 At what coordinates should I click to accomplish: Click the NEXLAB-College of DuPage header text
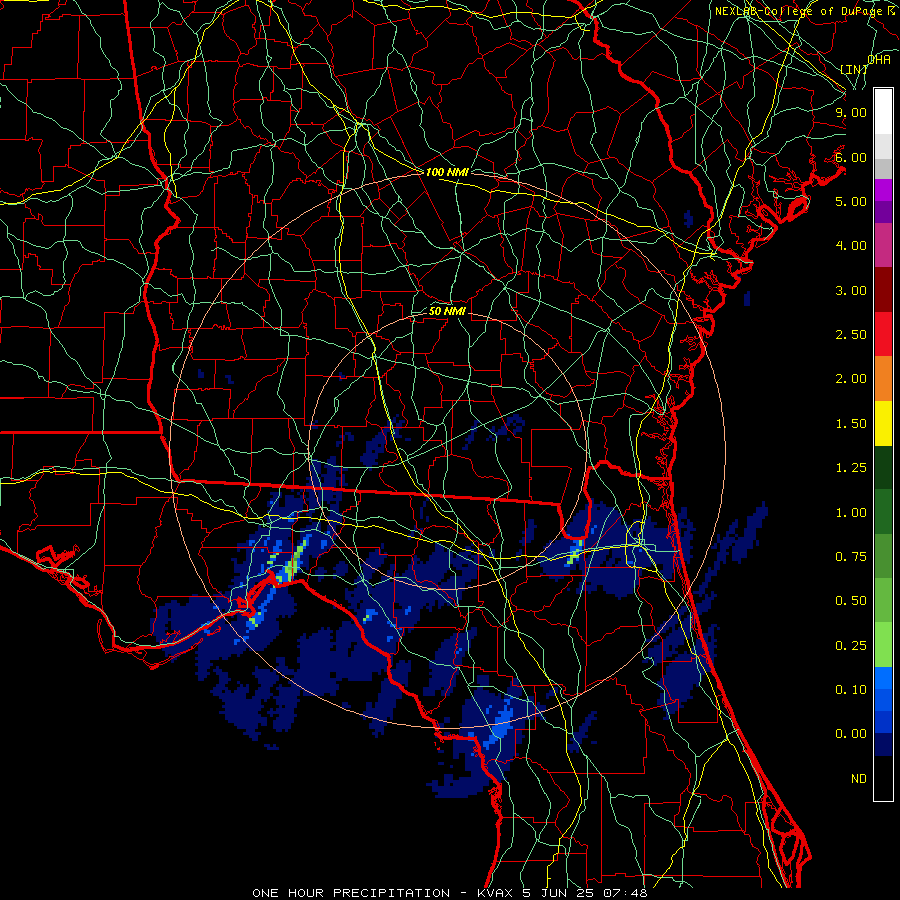pos(800,11)
